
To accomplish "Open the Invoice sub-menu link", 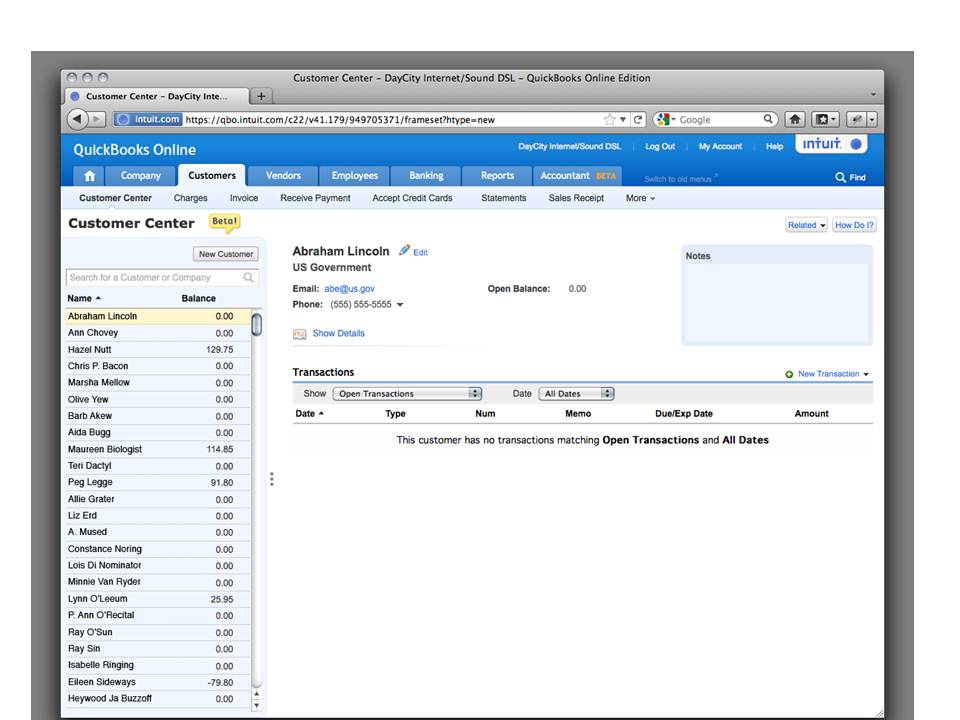I will coord(244,198).
